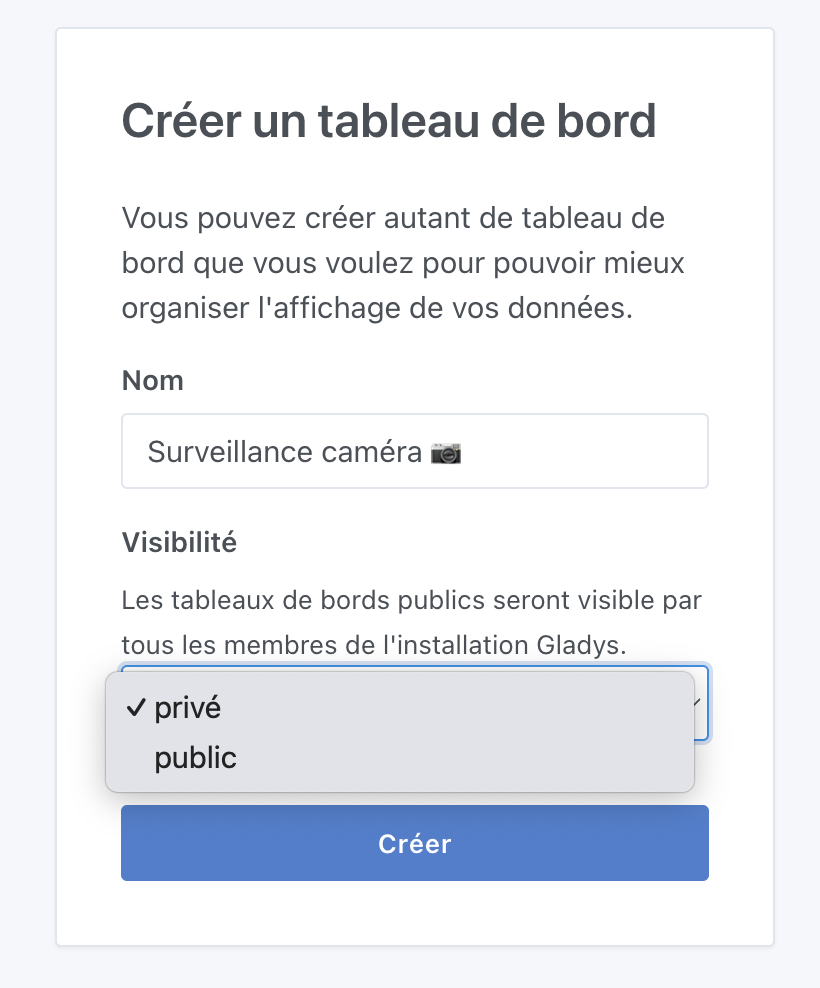Viewport: 820px width, 988px height.
Task: Click the text explaining public dashboard visibility
Action: [x=411, y=622]
